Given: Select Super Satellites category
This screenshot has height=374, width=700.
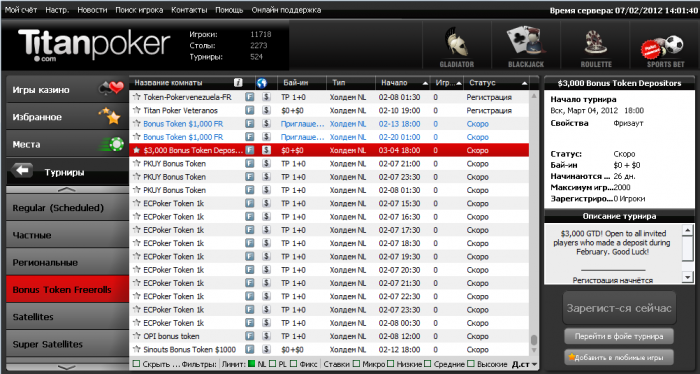Looking at the screenshot, I should click(67, 344).
